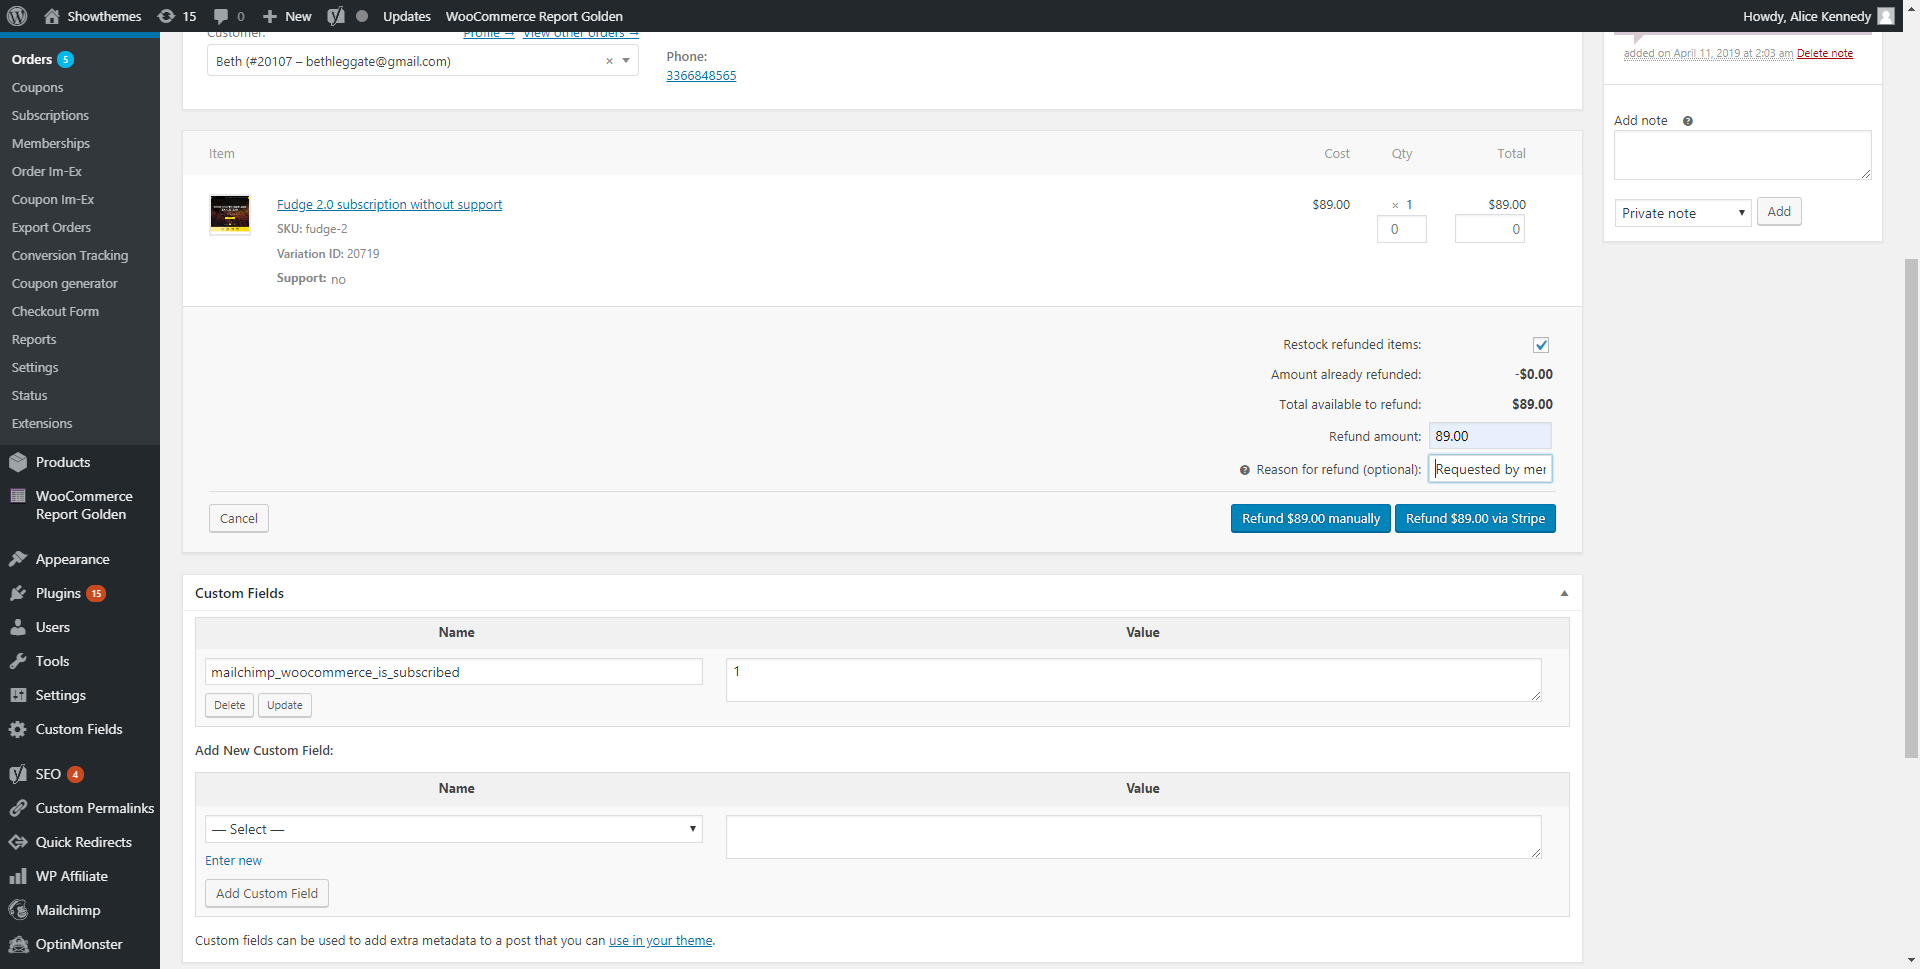Open WooCommerce Report Golden in admin bar
Image resolution: width=1920 pixels, height=969 pixels.
534,16
